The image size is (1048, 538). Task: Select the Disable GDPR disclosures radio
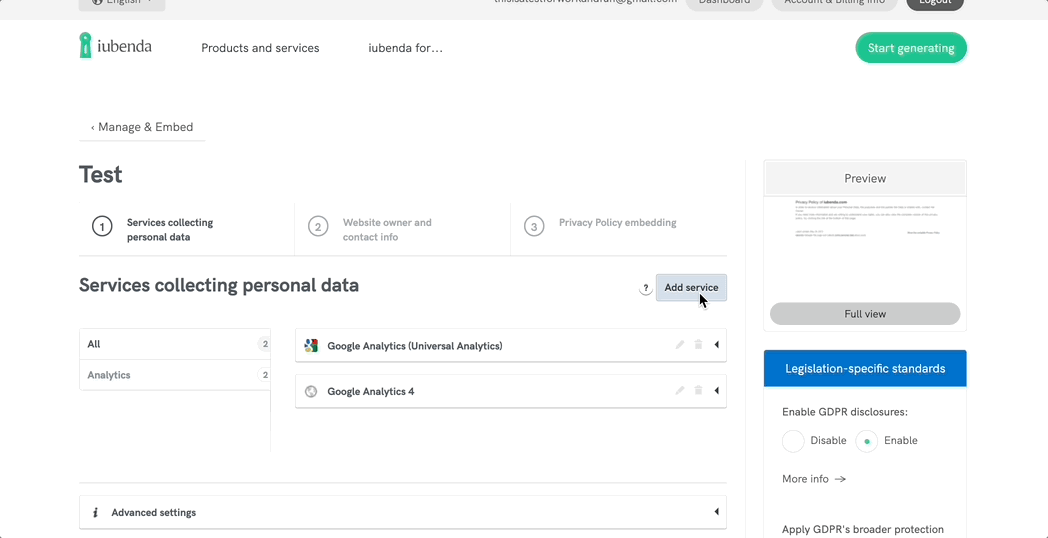793,441
